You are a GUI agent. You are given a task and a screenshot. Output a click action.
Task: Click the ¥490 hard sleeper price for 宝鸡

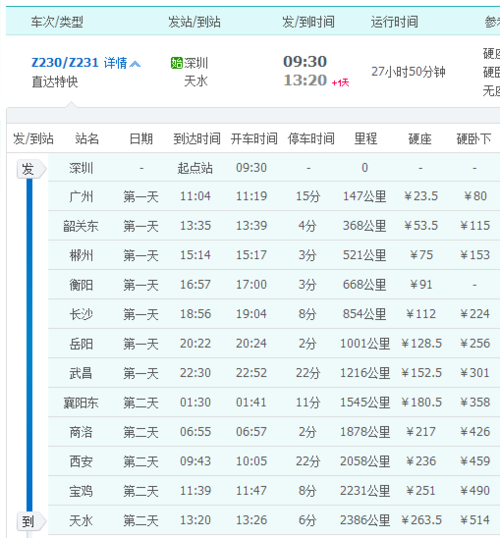click(x=475, y=491)
